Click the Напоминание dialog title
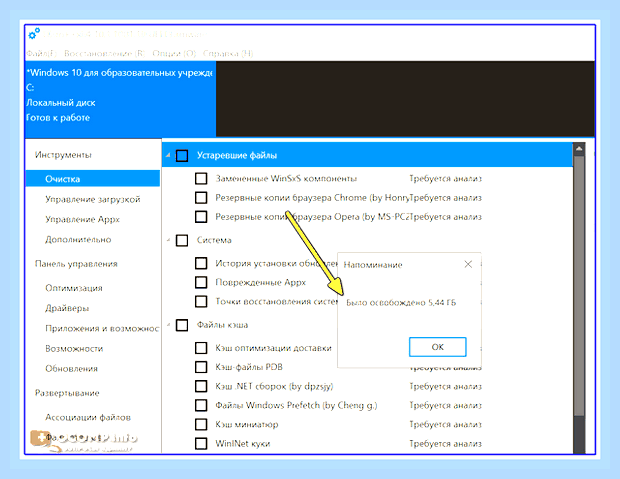Image resolution: width=620 pixels, height=479 pixels. (373, 265)
